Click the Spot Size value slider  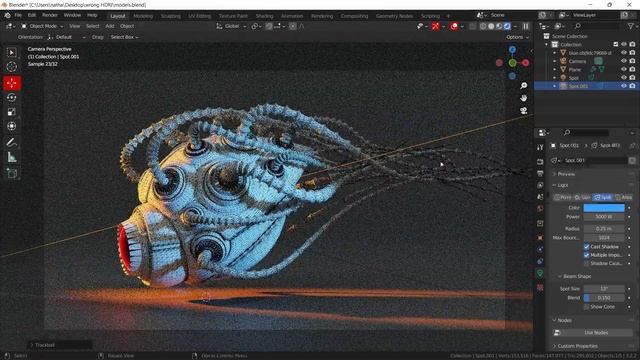[604, 289]
